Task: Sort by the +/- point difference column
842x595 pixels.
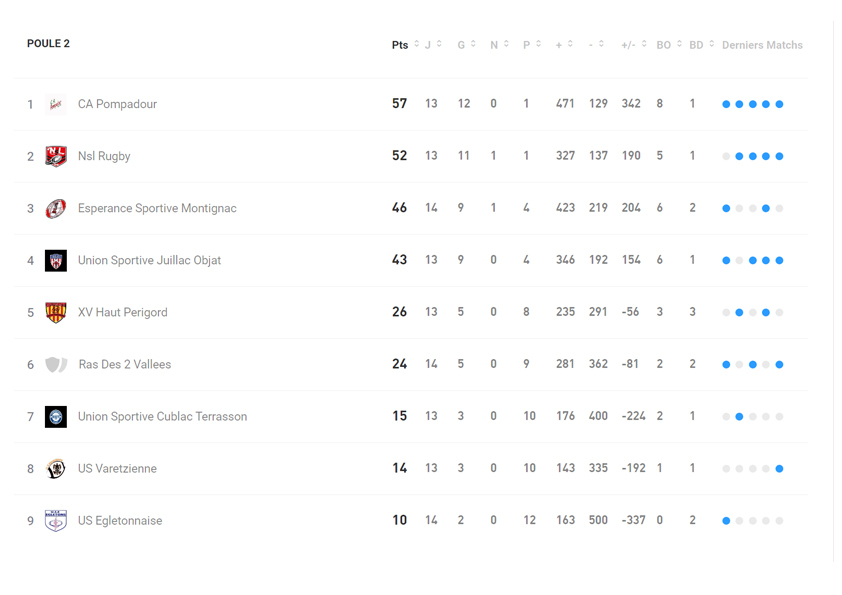Action: tap(633, 45)
